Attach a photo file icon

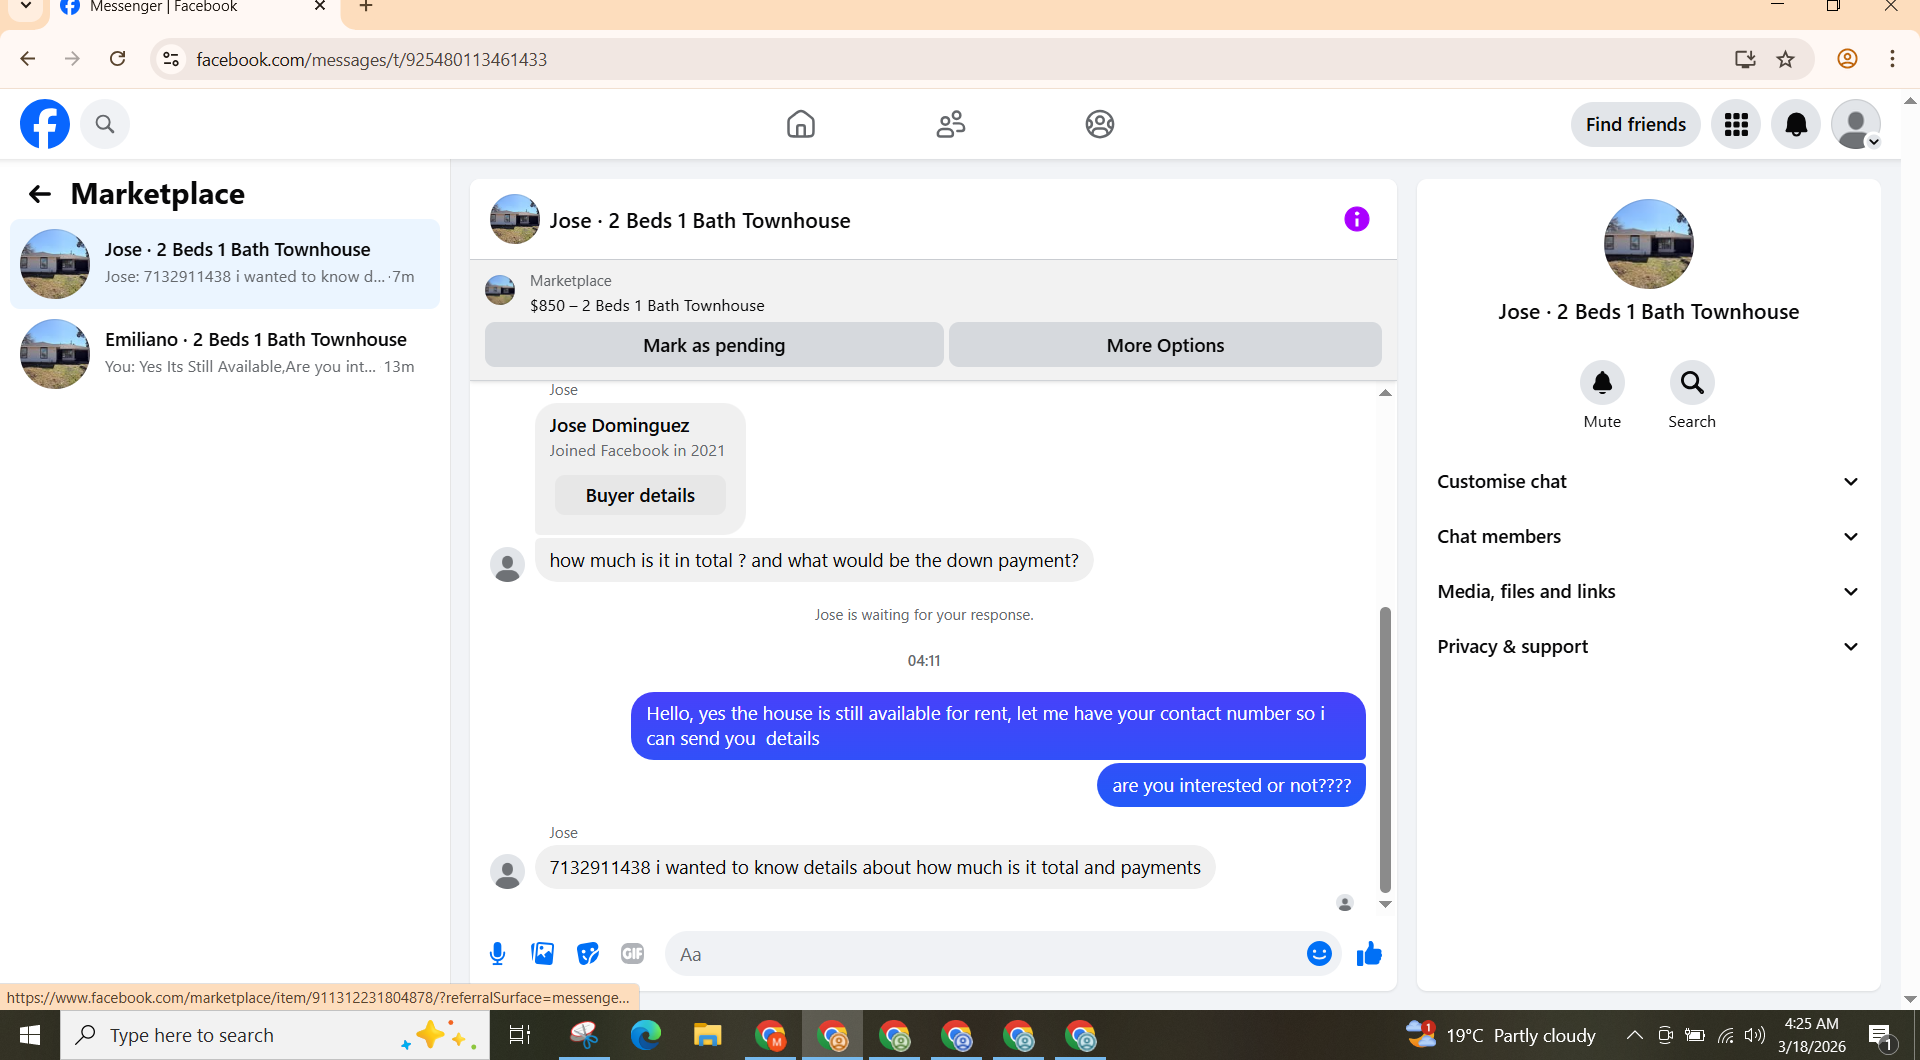pos(543,954)
